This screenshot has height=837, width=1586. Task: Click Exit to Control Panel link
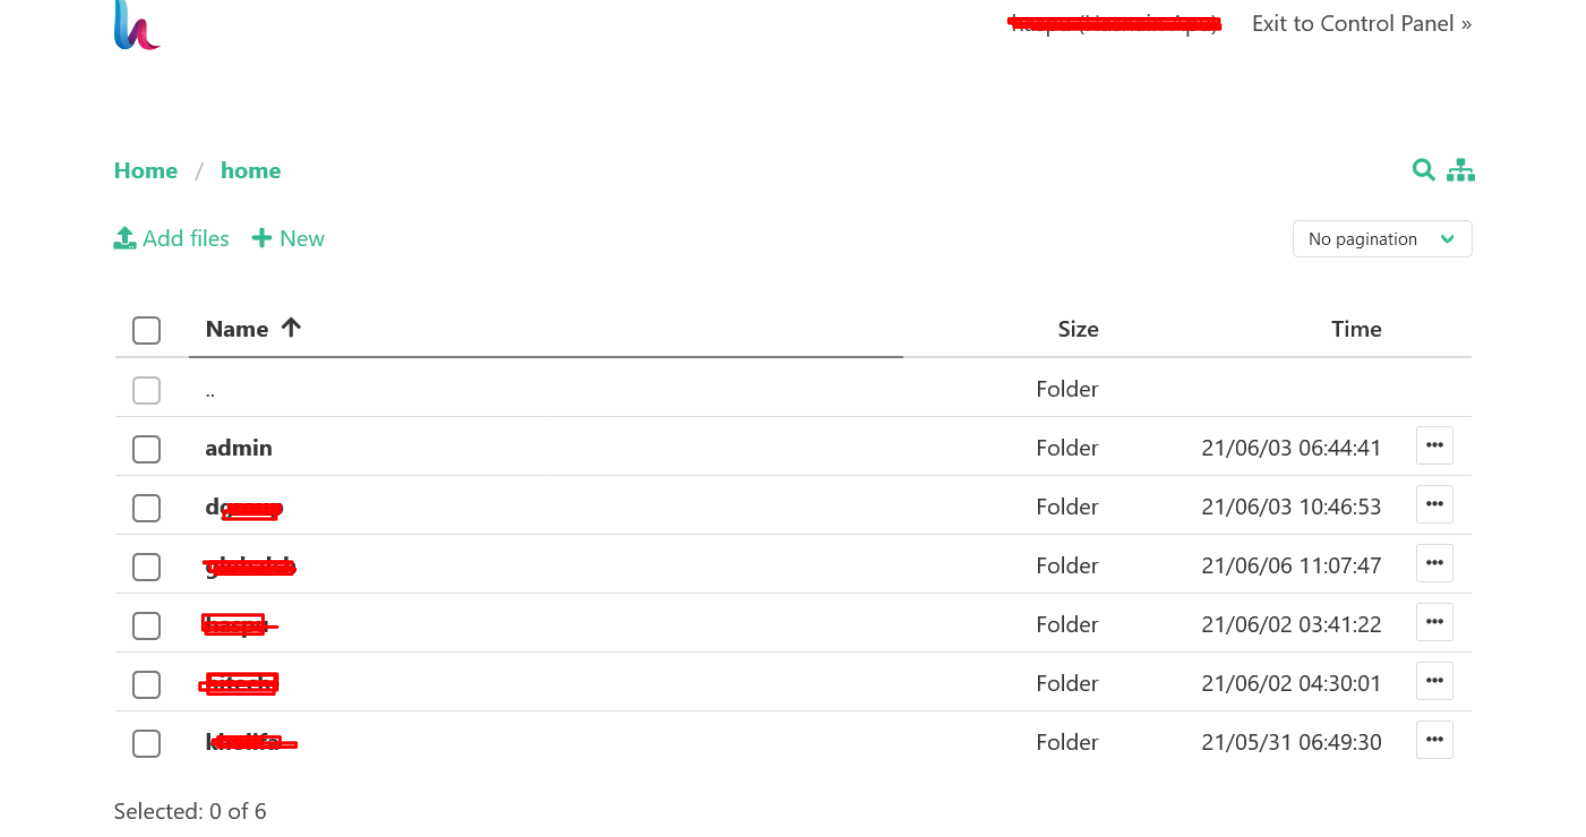(1360, 24)
